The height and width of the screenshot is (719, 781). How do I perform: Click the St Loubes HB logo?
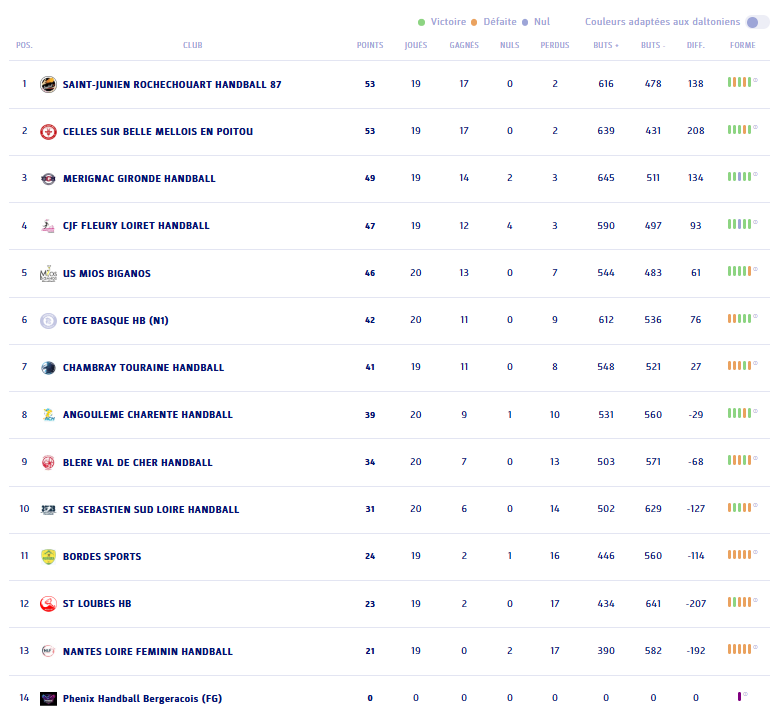[x=48, y=604]
